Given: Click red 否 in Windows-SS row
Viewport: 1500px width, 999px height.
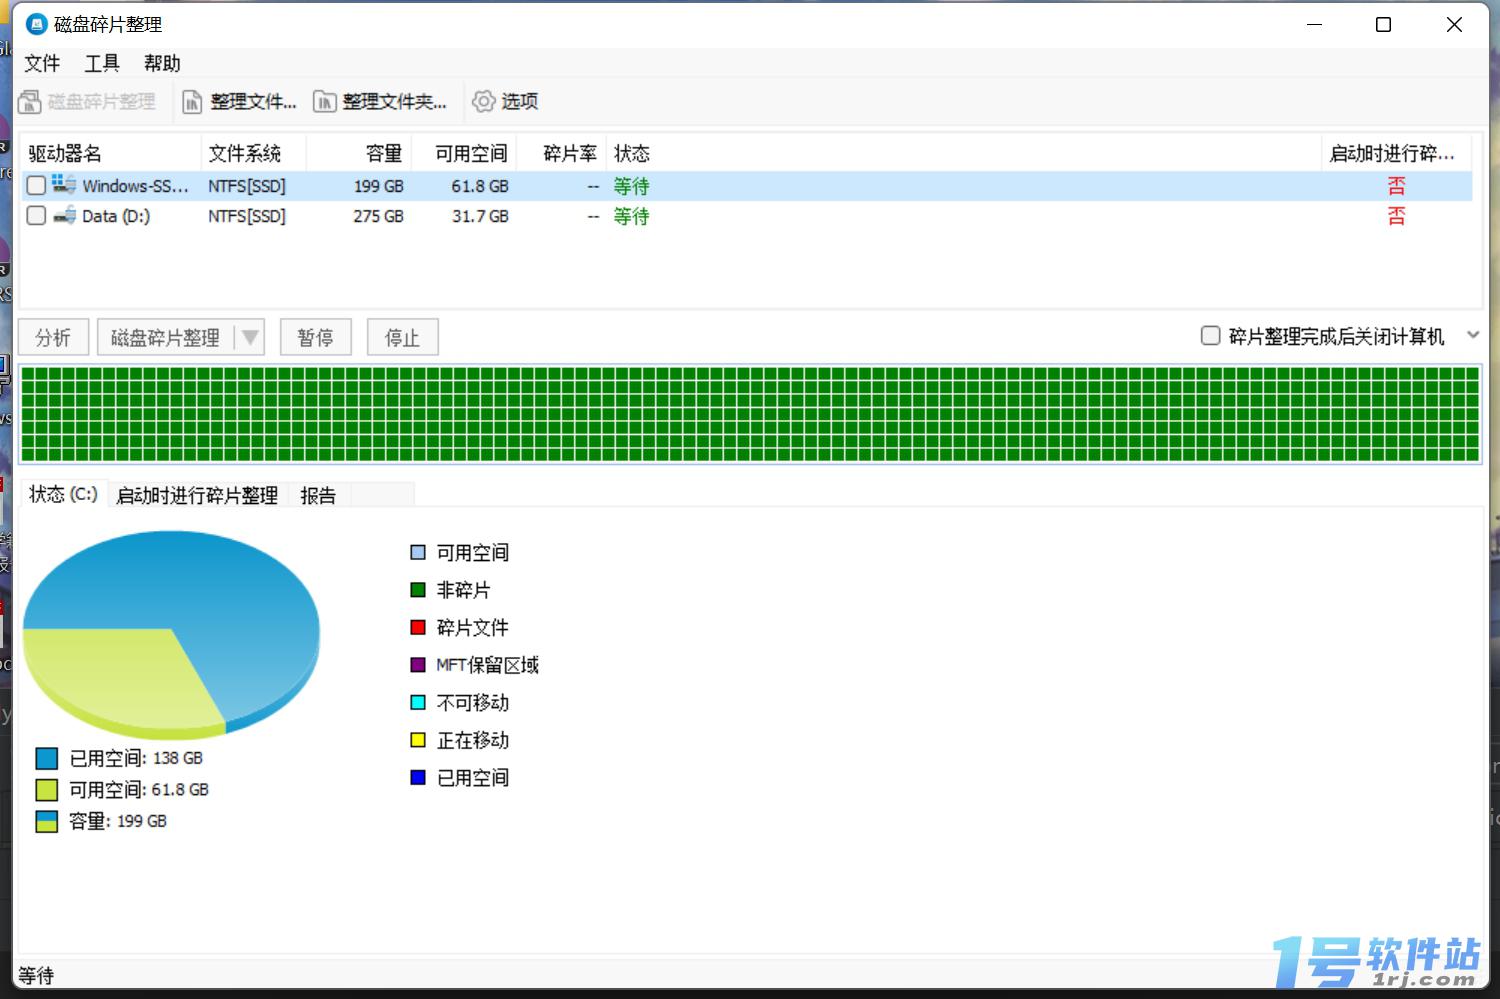Looking at the screenshot, I should coord(1396,186).
